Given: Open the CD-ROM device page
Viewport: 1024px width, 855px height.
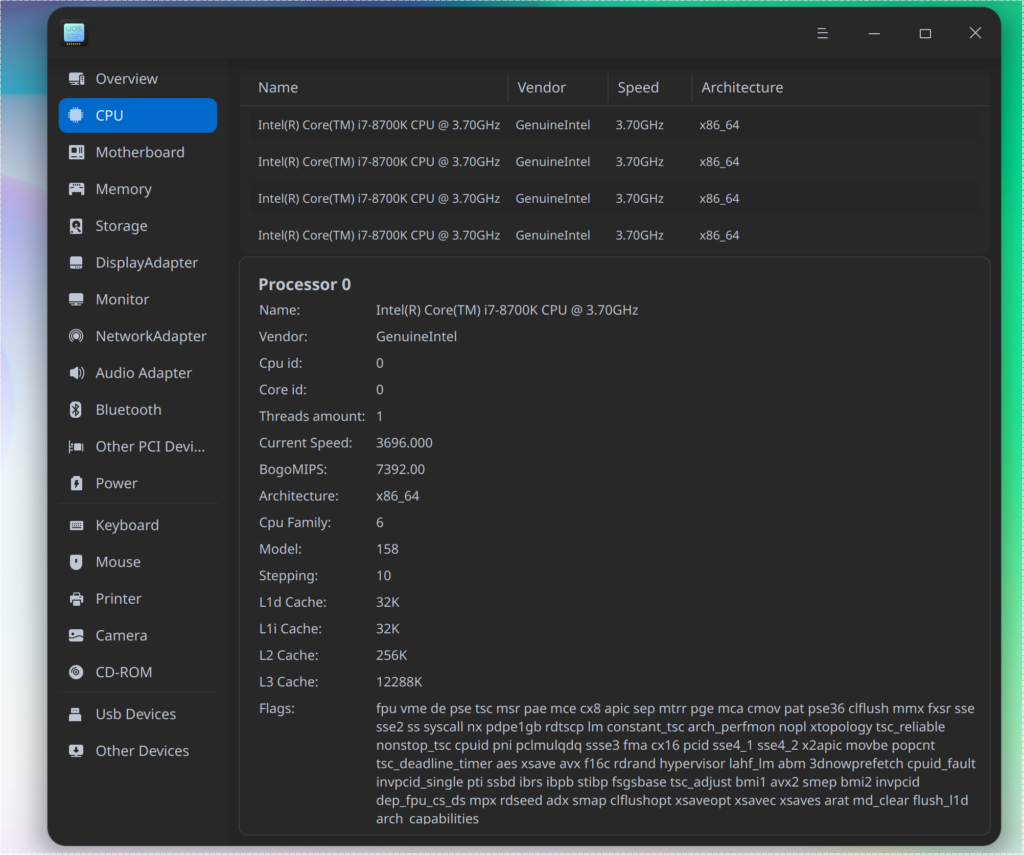Looking at the screenshot, I should pyautogui.click(x=138, y=672).
